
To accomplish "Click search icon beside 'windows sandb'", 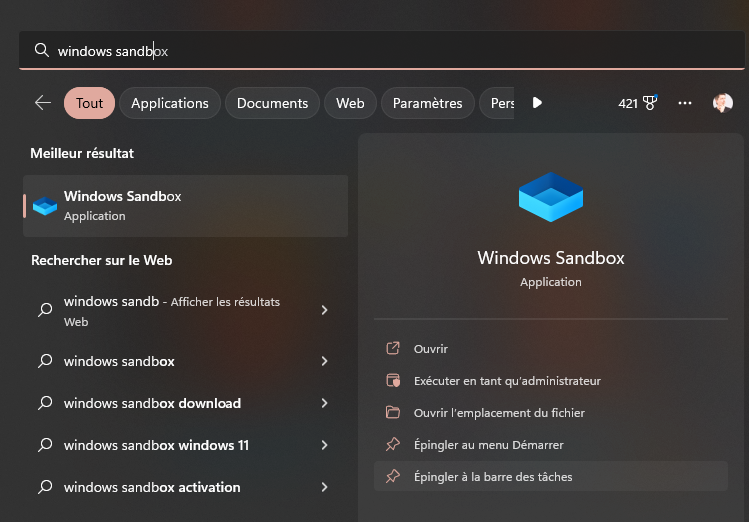I will click(x=45, y=310).
